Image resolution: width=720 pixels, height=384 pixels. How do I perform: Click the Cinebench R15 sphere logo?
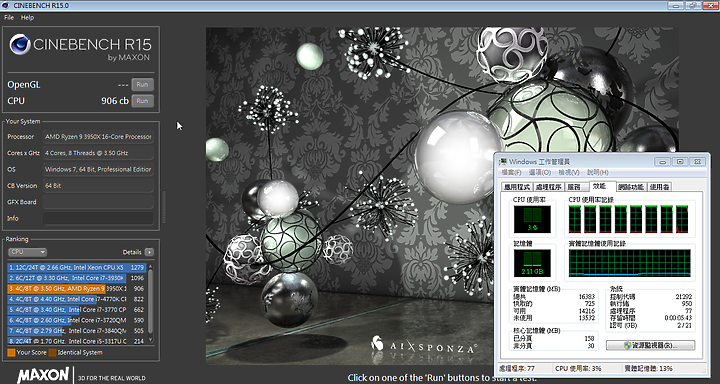(x=20, y=45)
